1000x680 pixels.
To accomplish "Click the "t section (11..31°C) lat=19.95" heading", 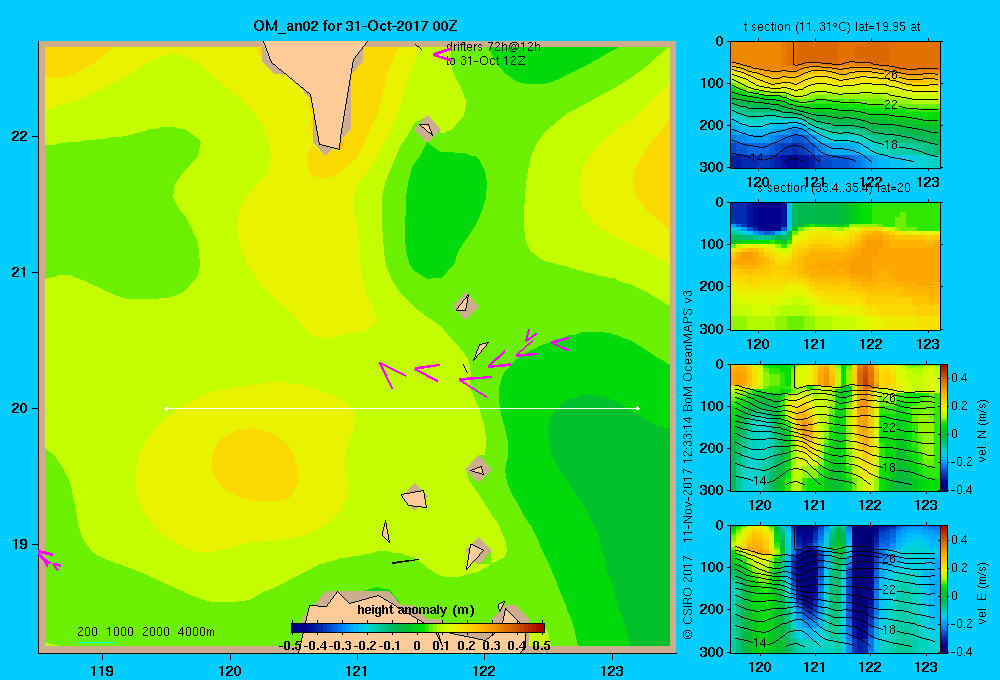I will 832,27.
